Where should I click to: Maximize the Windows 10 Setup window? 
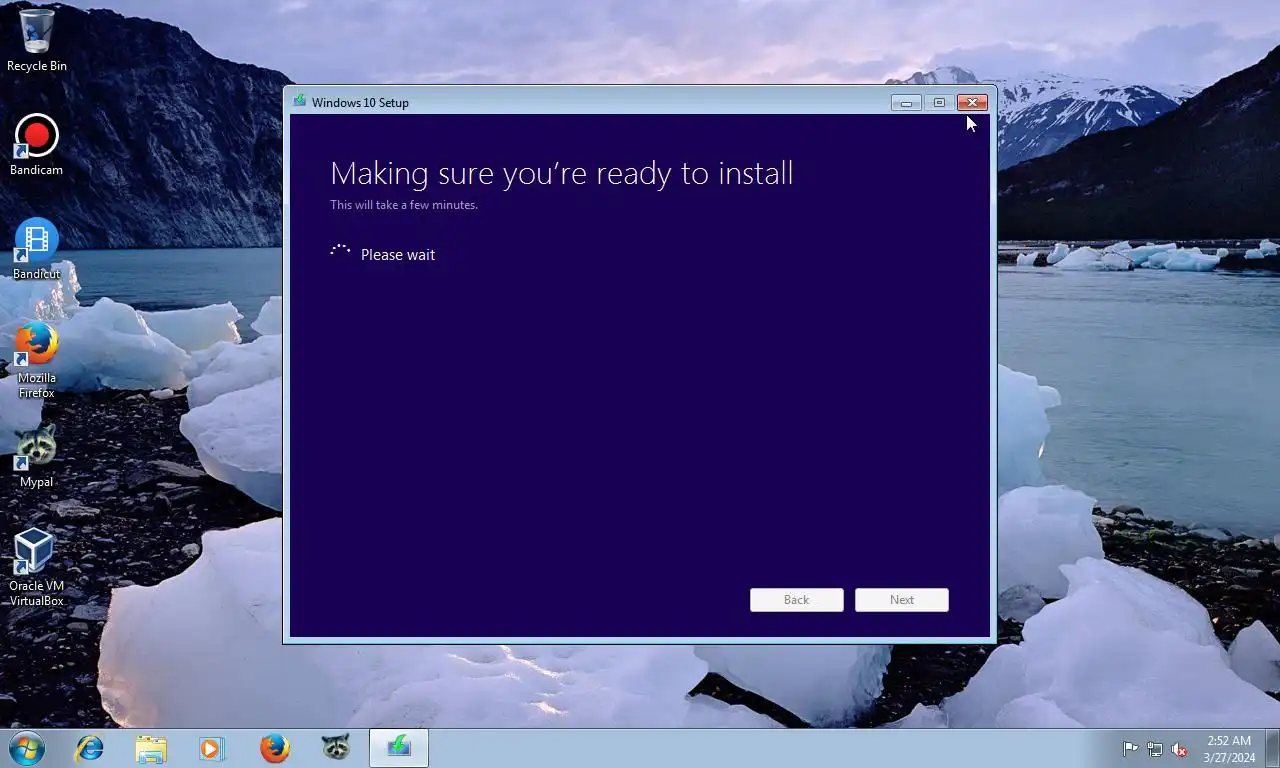click(939, 102)
